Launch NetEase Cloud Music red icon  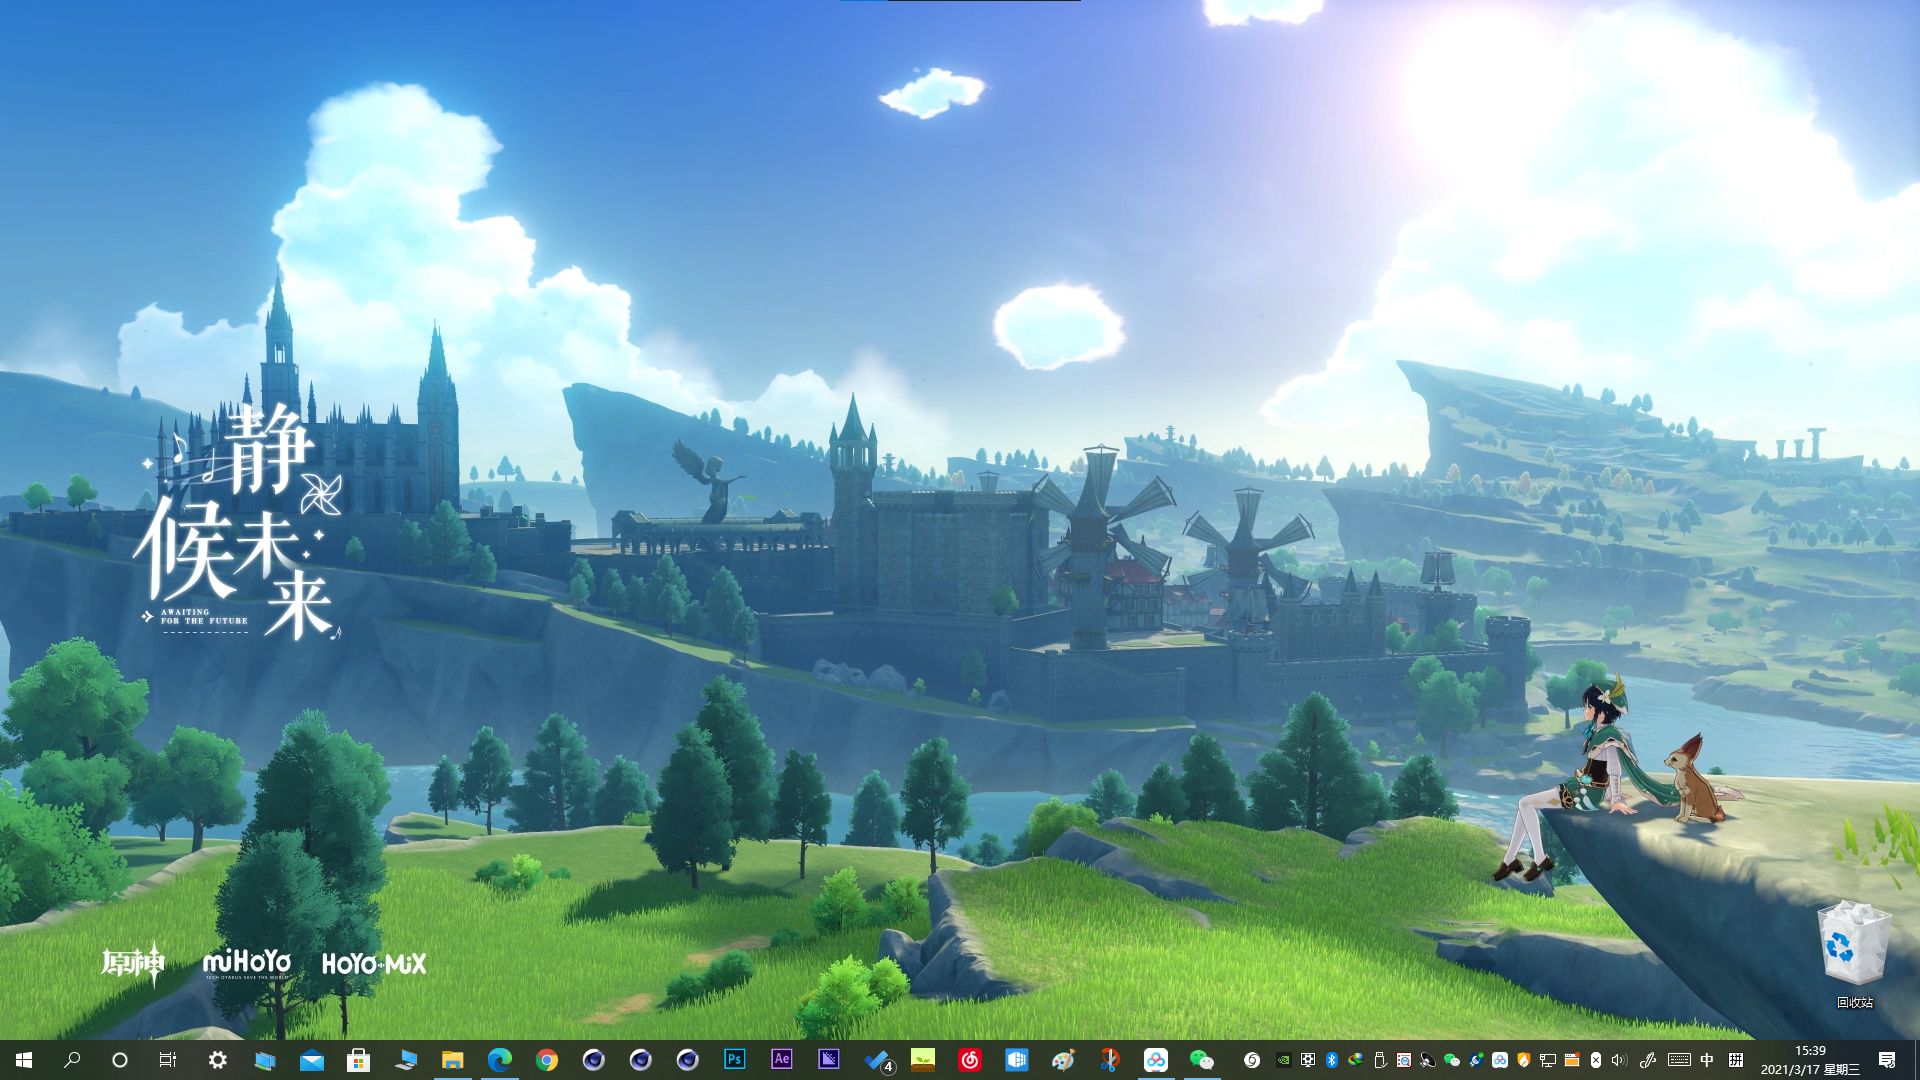point(970,1060)
